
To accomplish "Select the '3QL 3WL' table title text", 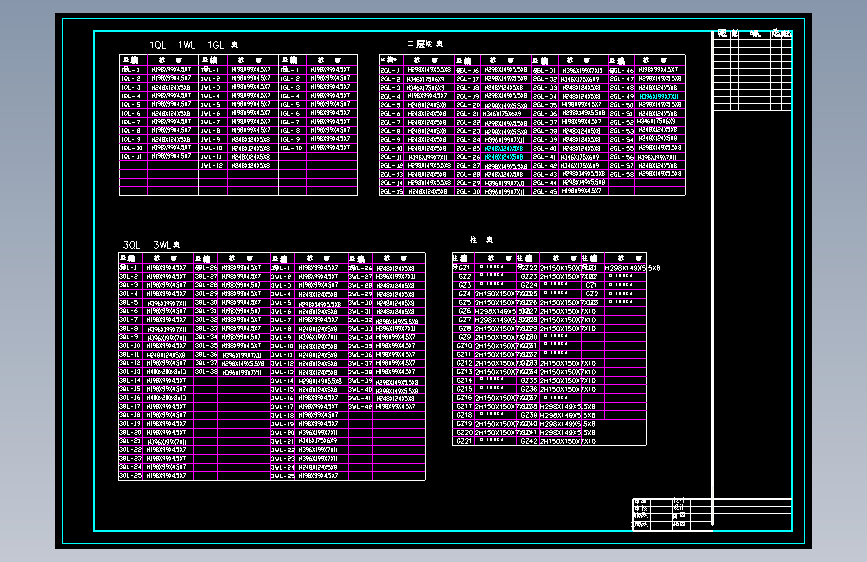I will point(151,244).
